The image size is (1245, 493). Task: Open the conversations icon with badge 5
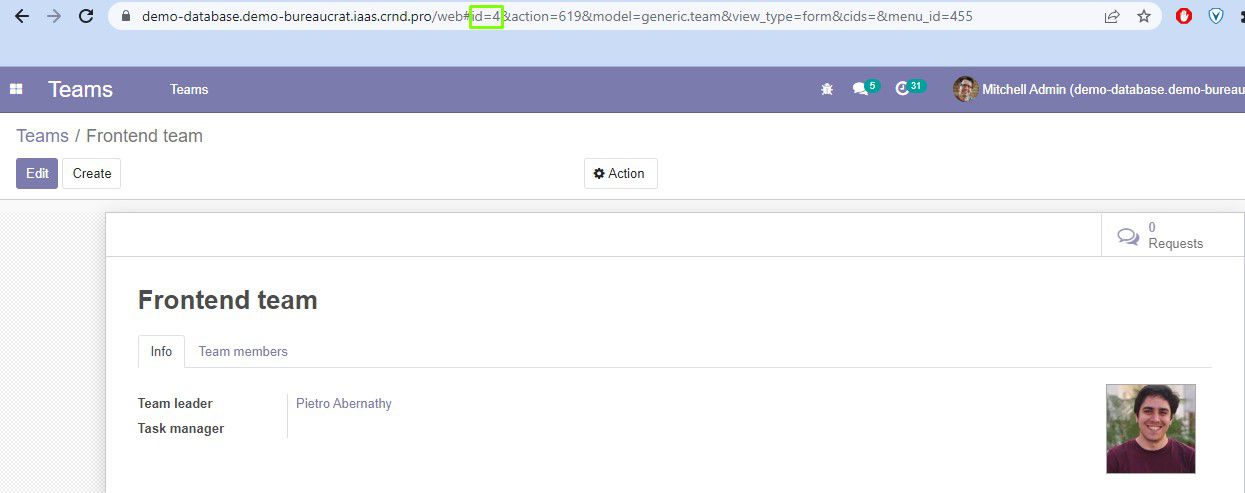(x=865, y=88)
